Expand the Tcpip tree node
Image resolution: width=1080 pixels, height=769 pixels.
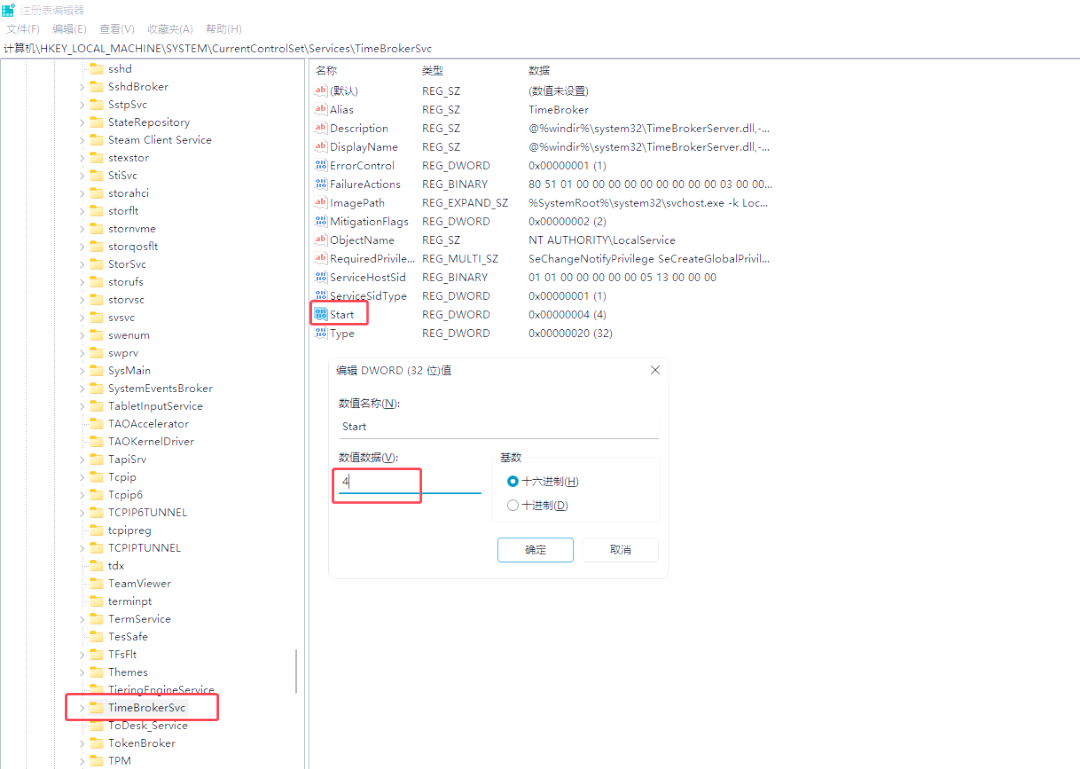(x=82, y=477)
